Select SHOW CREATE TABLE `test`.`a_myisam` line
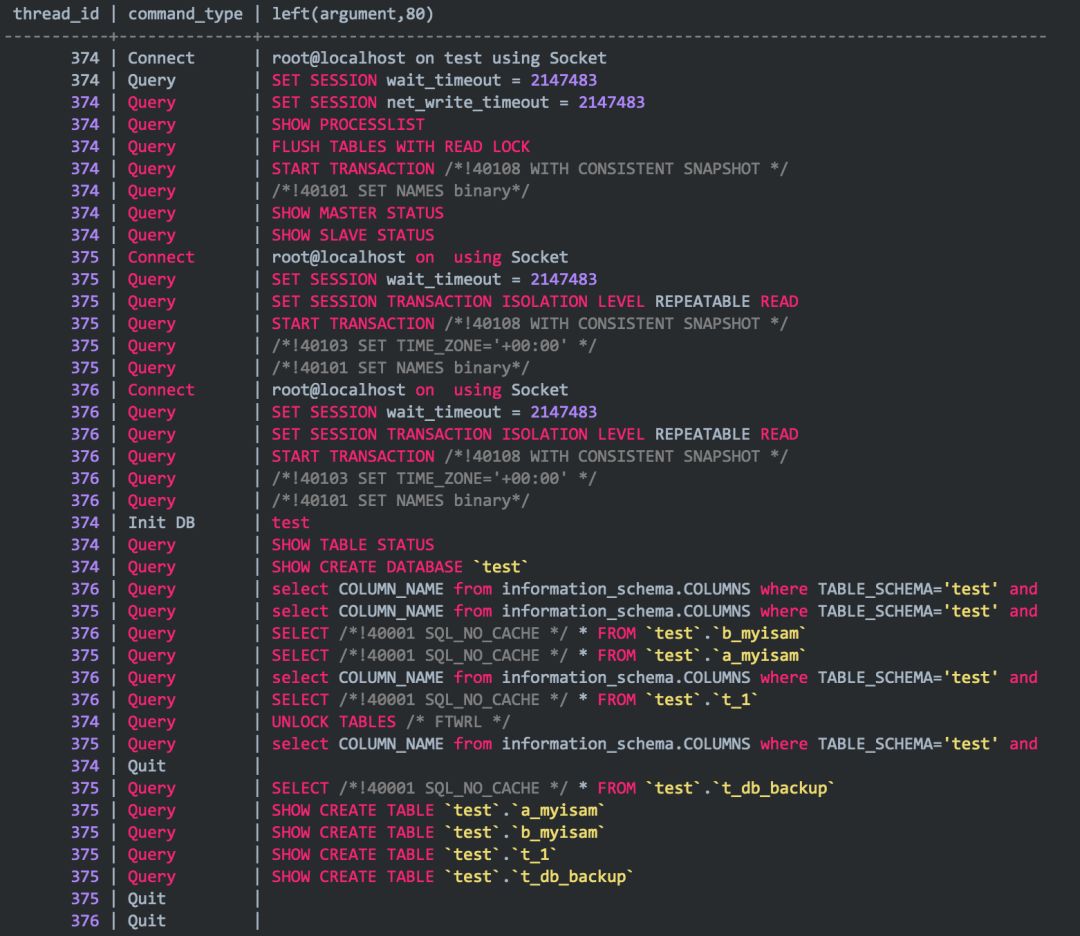Viewport: 1080px width, 936px height. (x=438, y=810)
